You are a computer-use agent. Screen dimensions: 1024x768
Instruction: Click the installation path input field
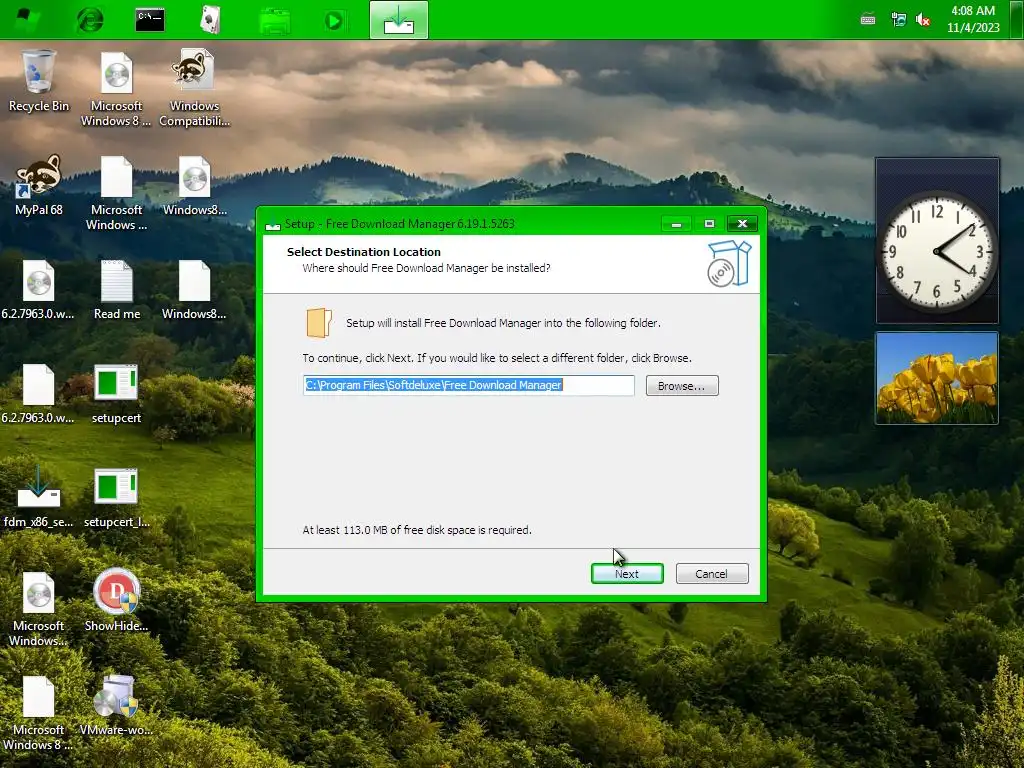point(468,385)
